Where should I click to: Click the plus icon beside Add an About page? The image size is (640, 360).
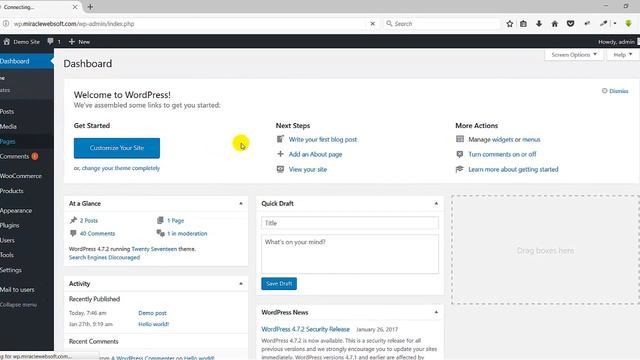point(280,154)
